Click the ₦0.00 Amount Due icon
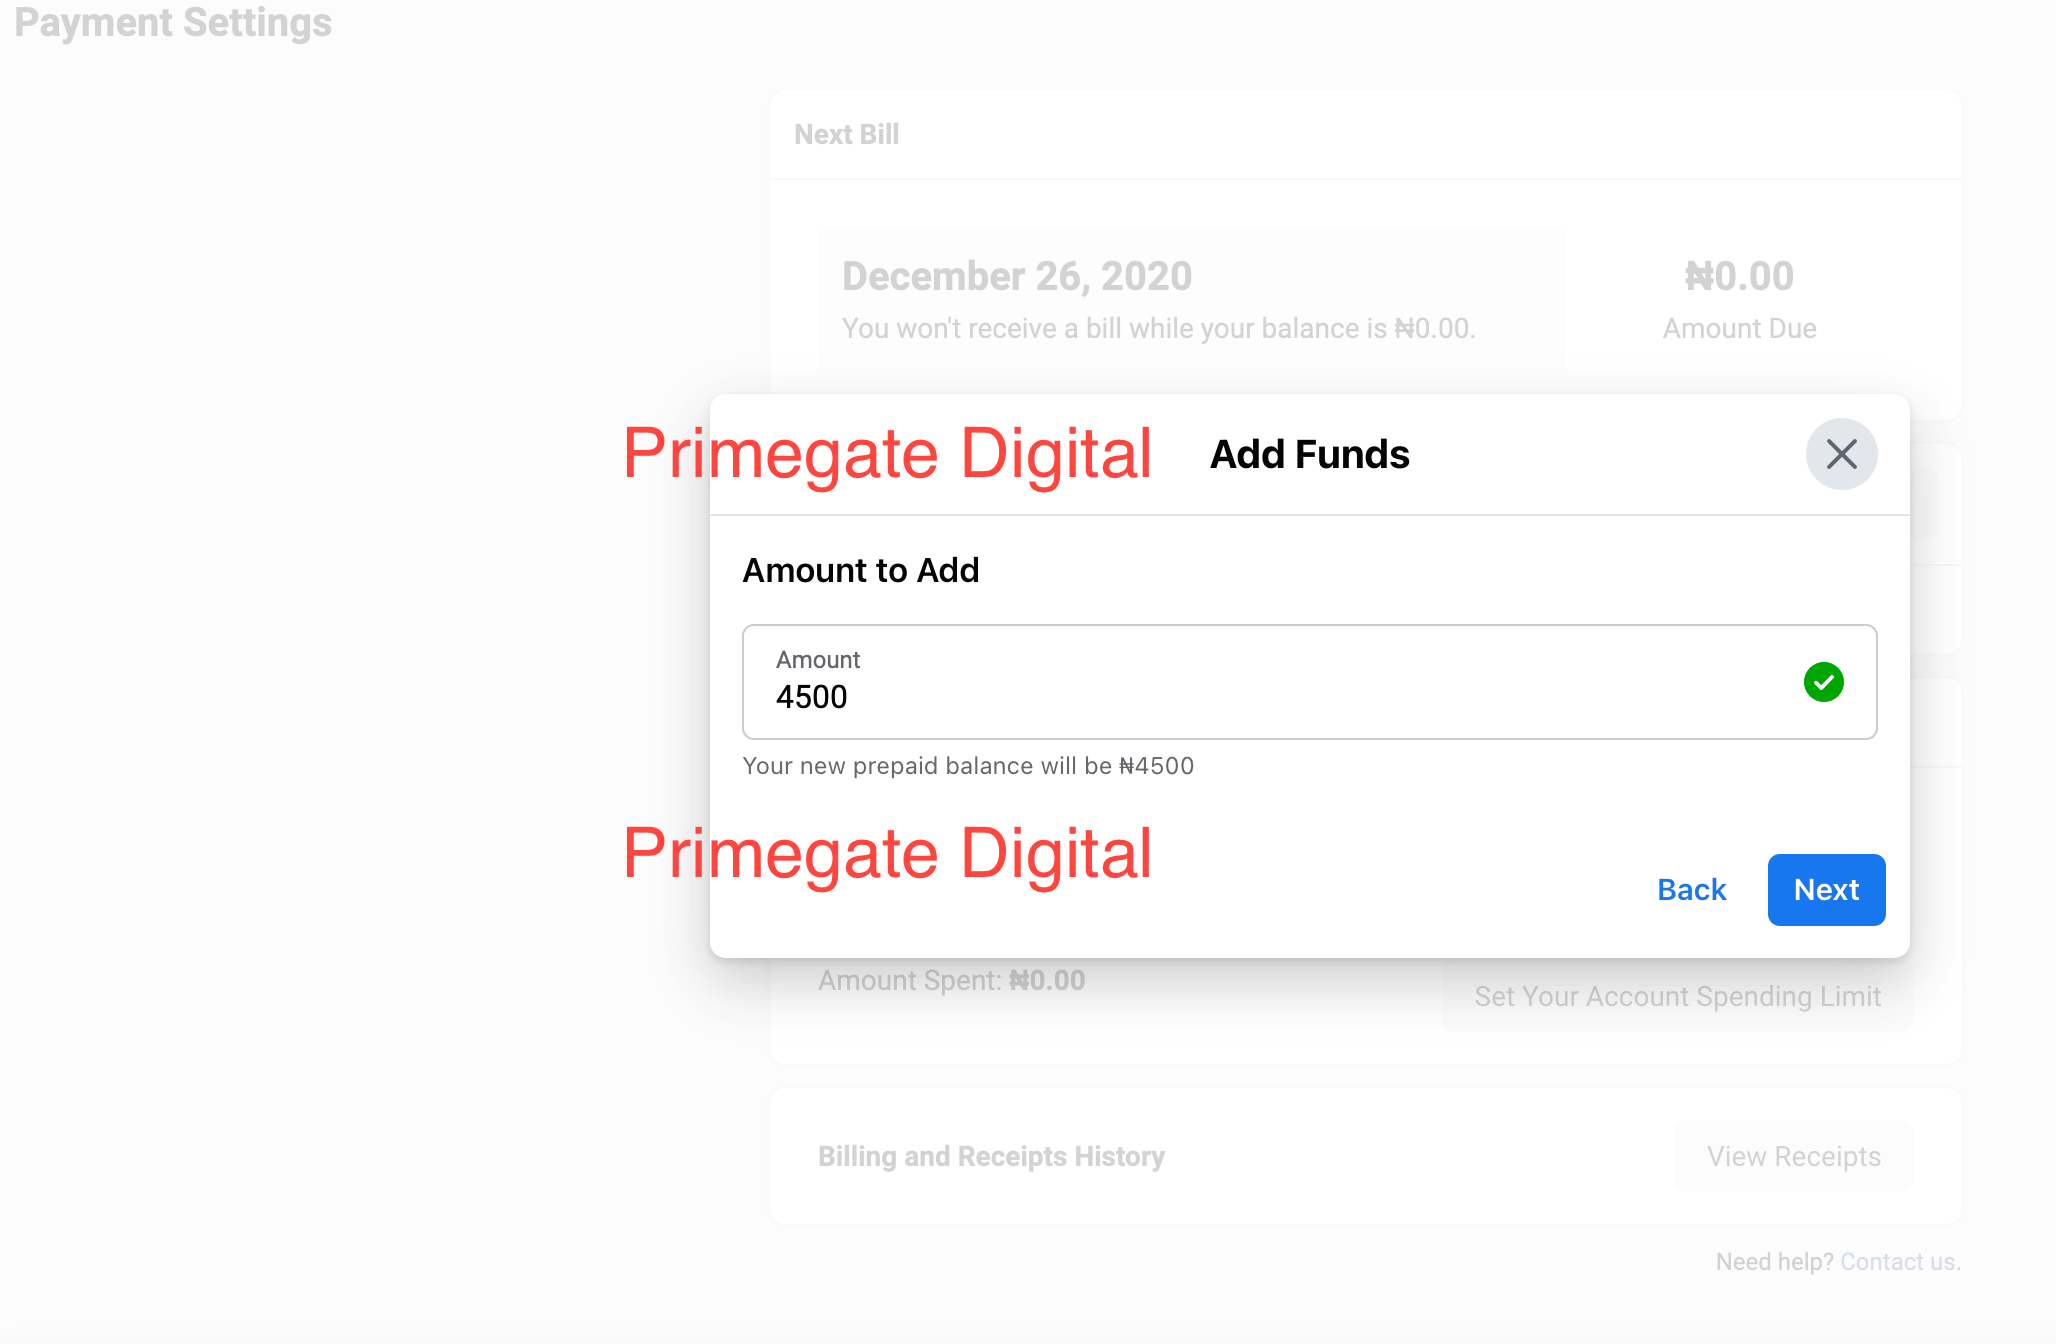This screenshot has height=1344, width=2056. pos(1740,296)
